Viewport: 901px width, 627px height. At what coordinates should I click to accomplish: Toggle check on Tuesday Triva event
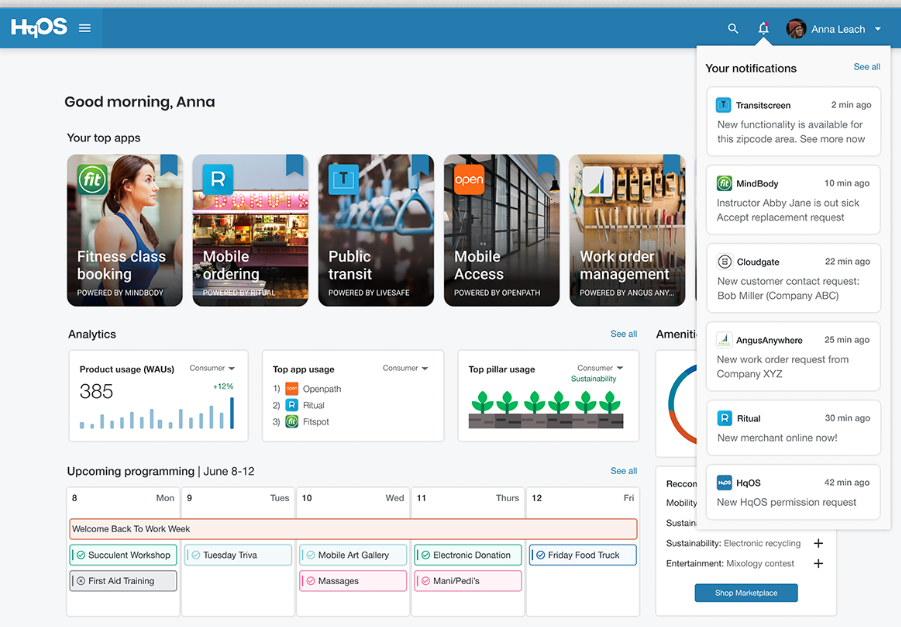coord(196,555)
